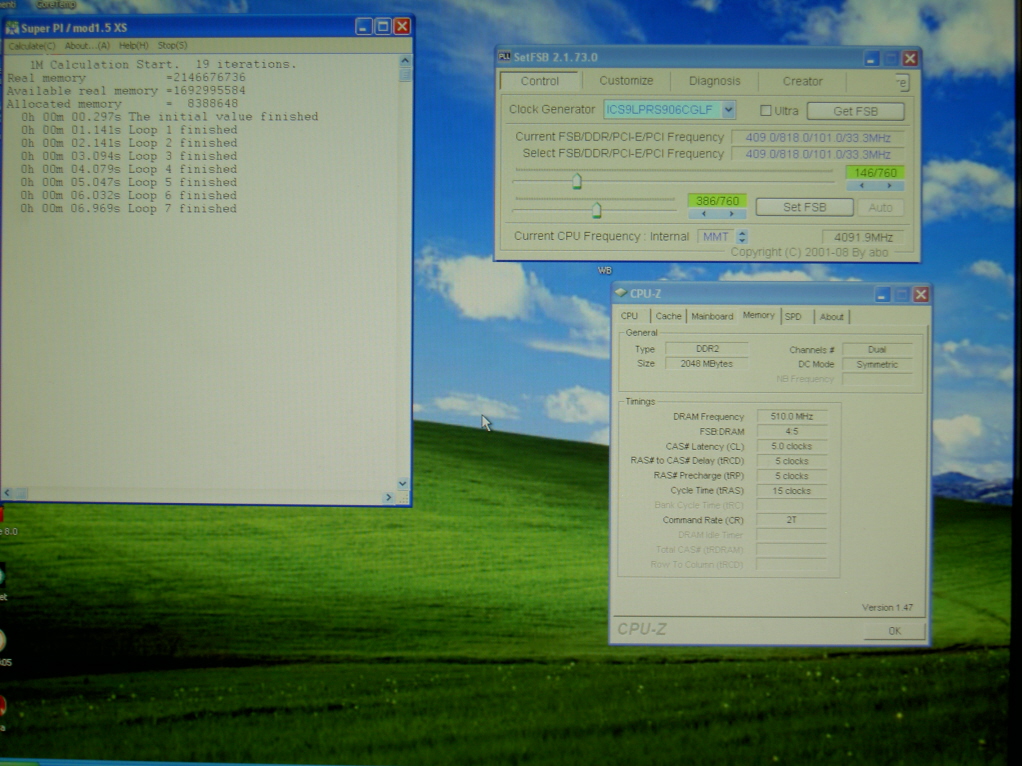This screenshot has width=1022, height=766.
Task: Open the Help(H) menu in Super PI
Action: point(134,46)
